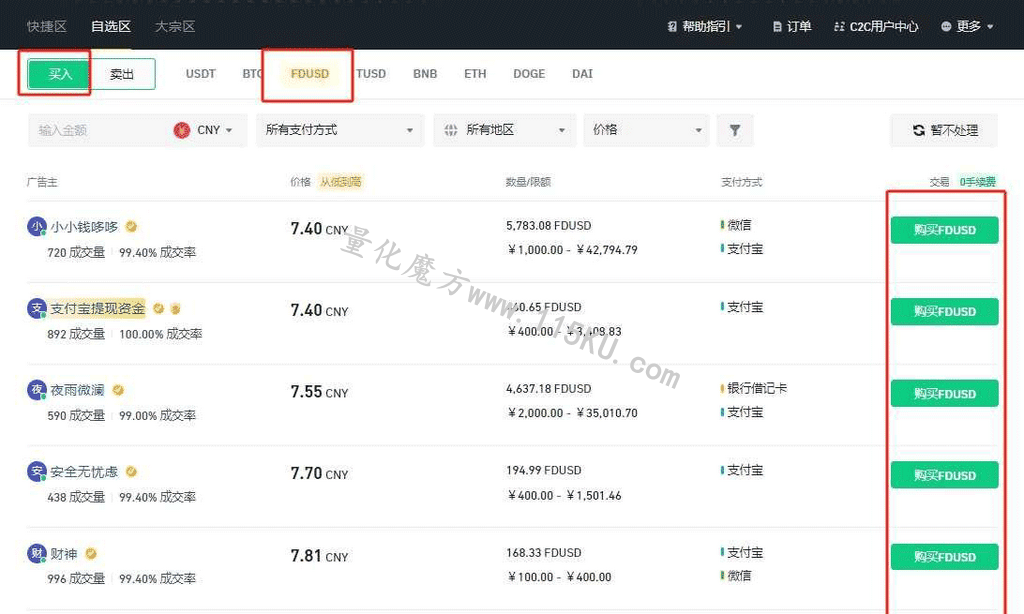Click the 暂不处理 refresh button

[x=944, y=130]
